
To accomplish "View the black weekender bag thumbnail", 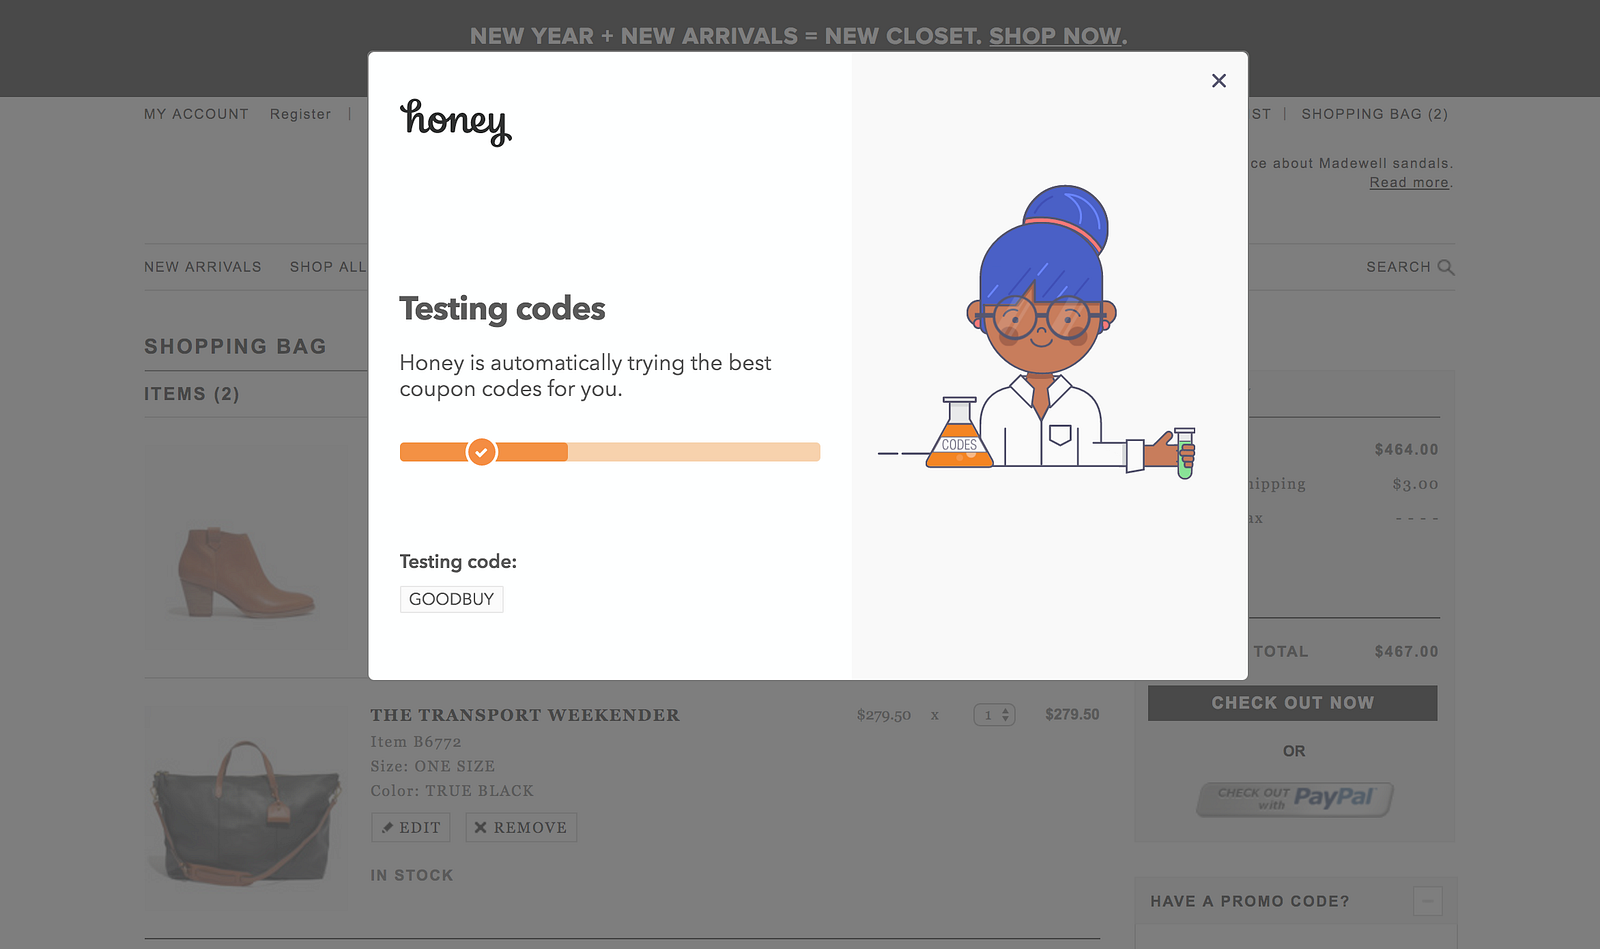I will pos(246,809).
